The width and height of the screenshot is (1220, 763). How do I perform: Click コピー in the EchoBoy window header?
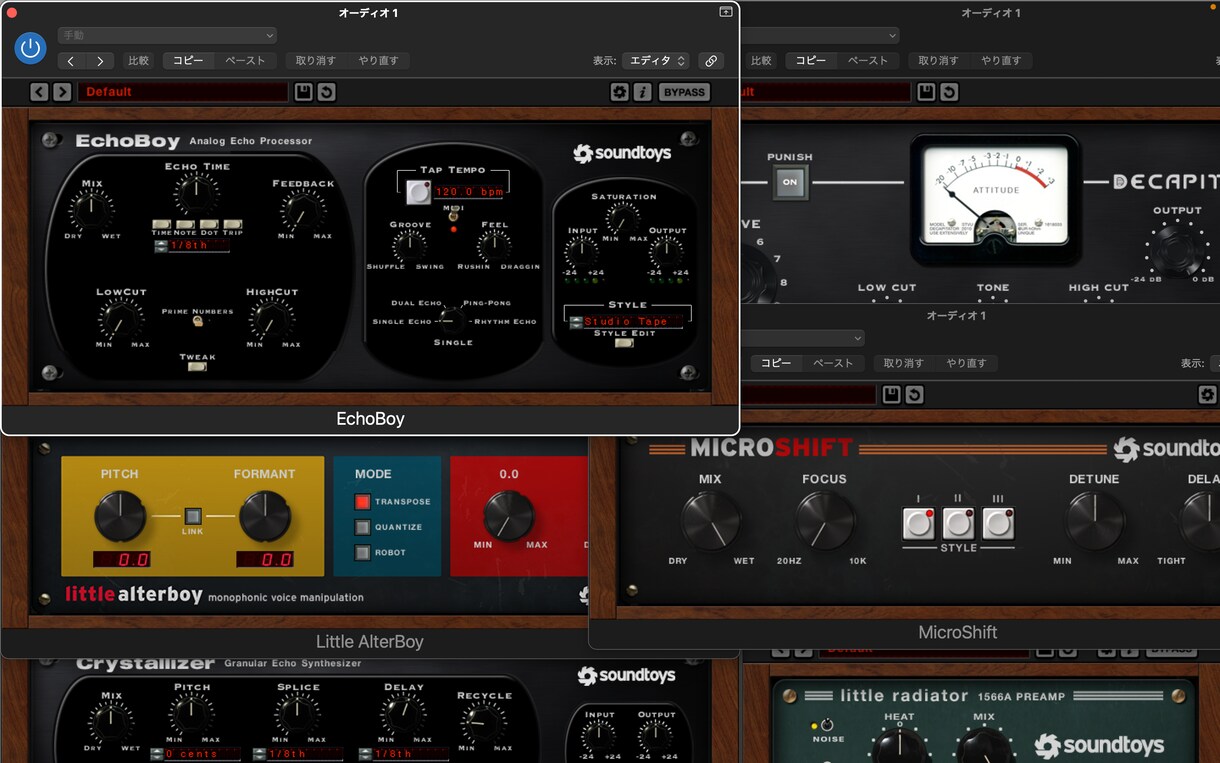[188, 61]
